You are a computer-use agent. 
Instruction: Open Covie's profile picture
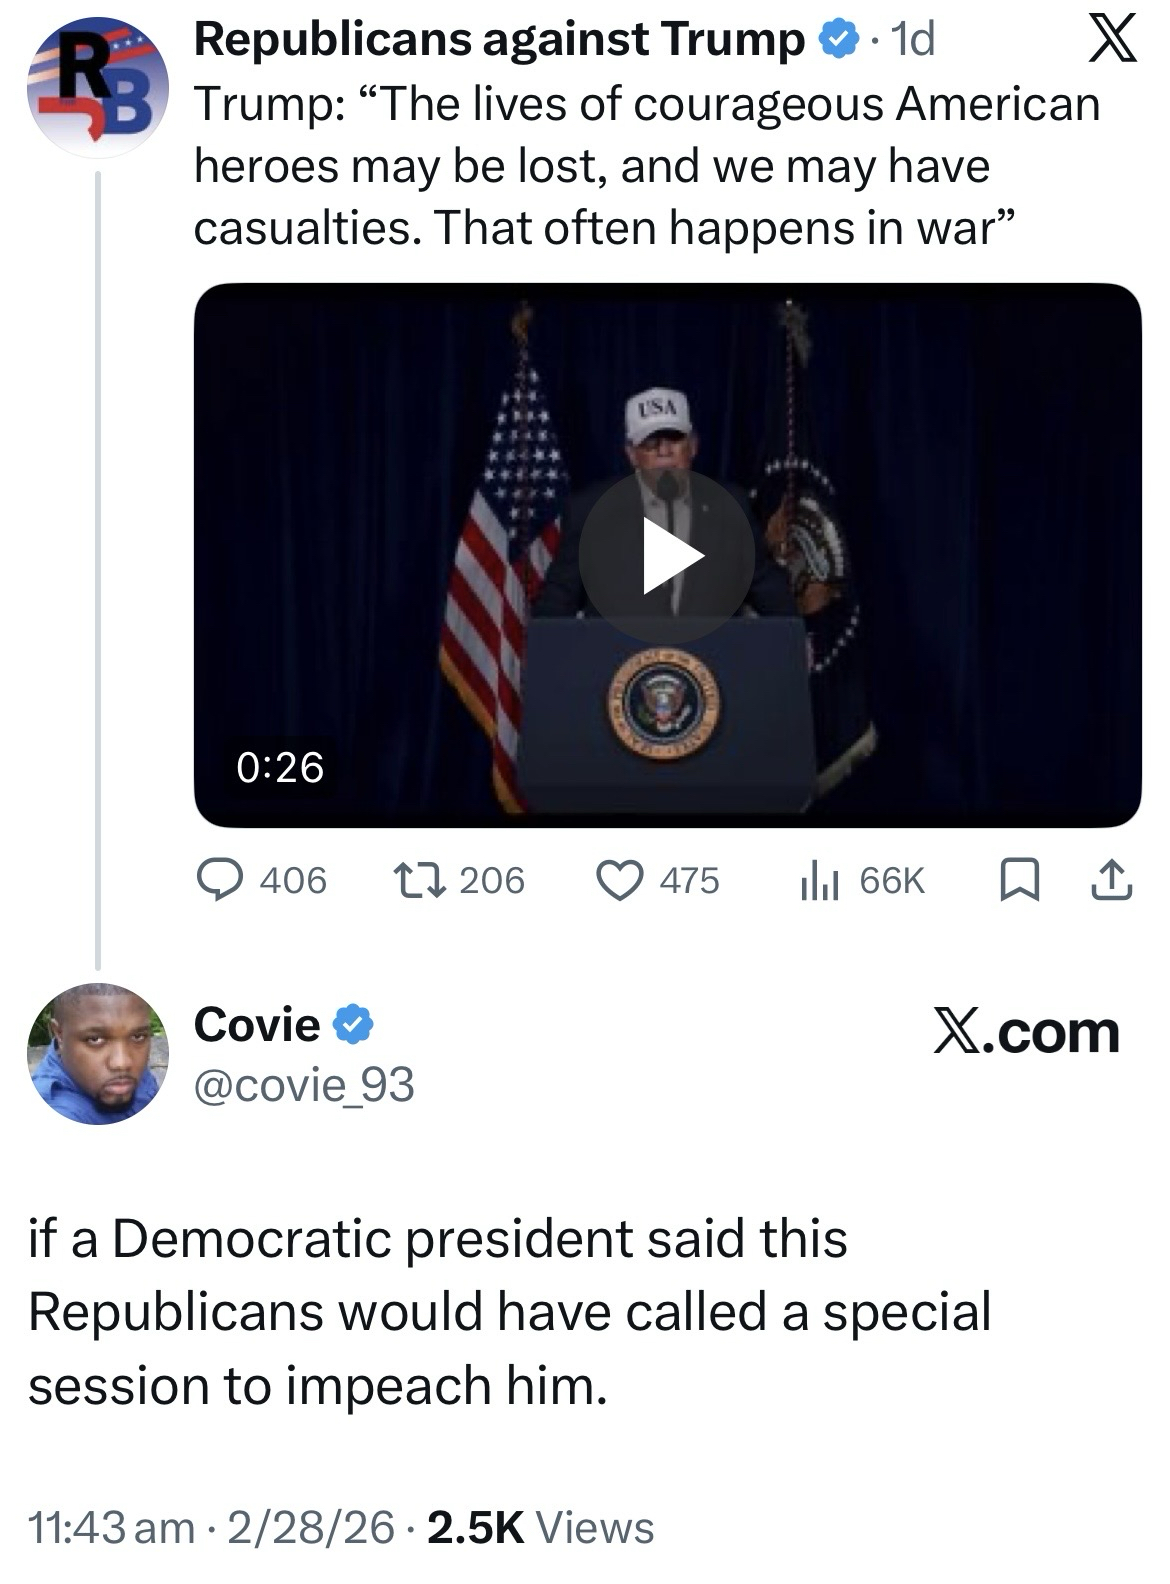click(x=97, y=1053)
